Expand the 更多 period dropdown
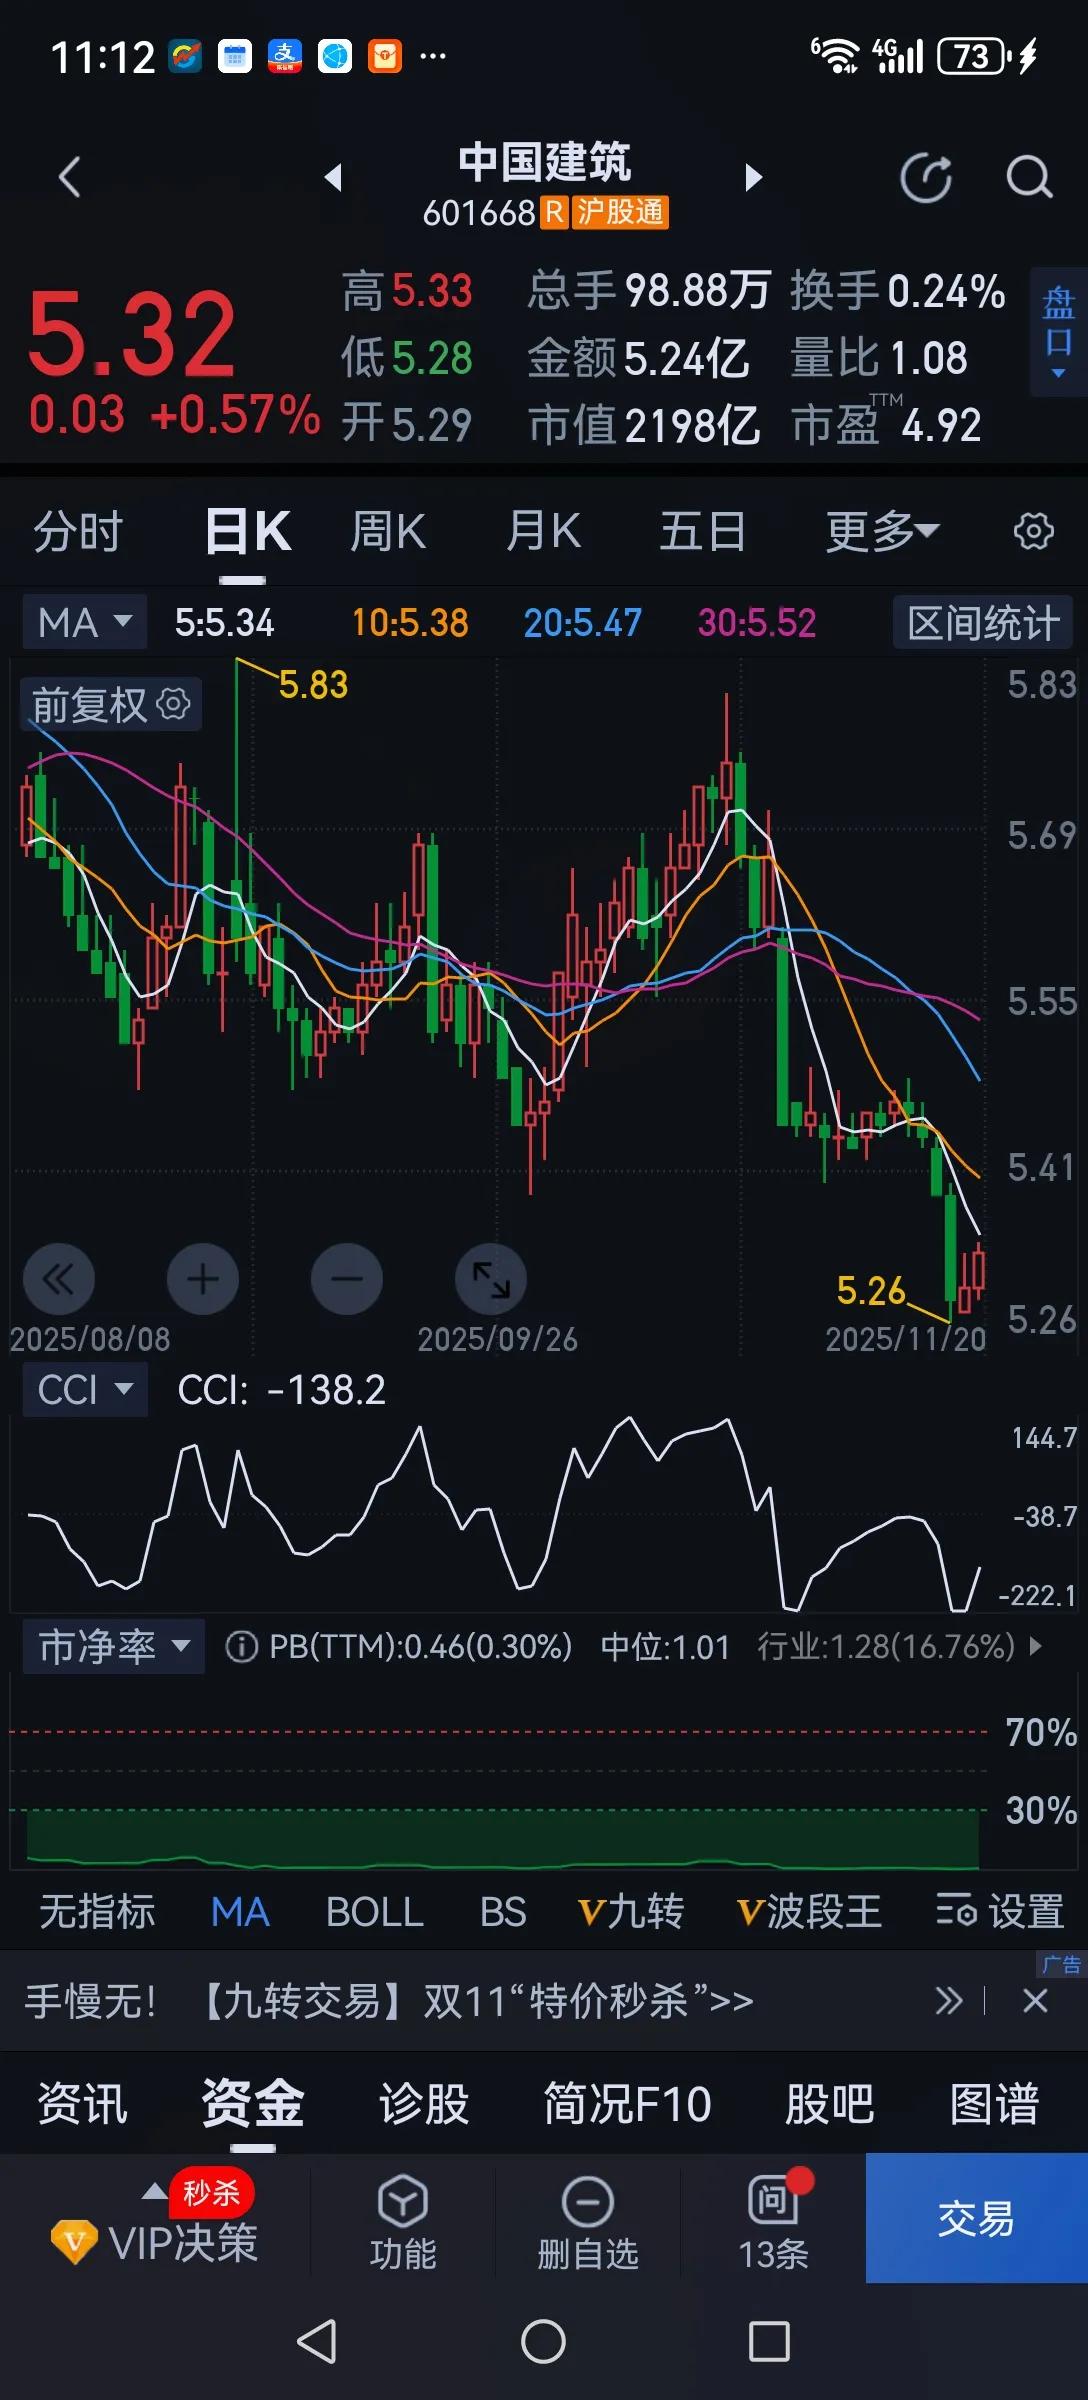Screen dimensions: 1088x2400 click(x=882, y=531)
